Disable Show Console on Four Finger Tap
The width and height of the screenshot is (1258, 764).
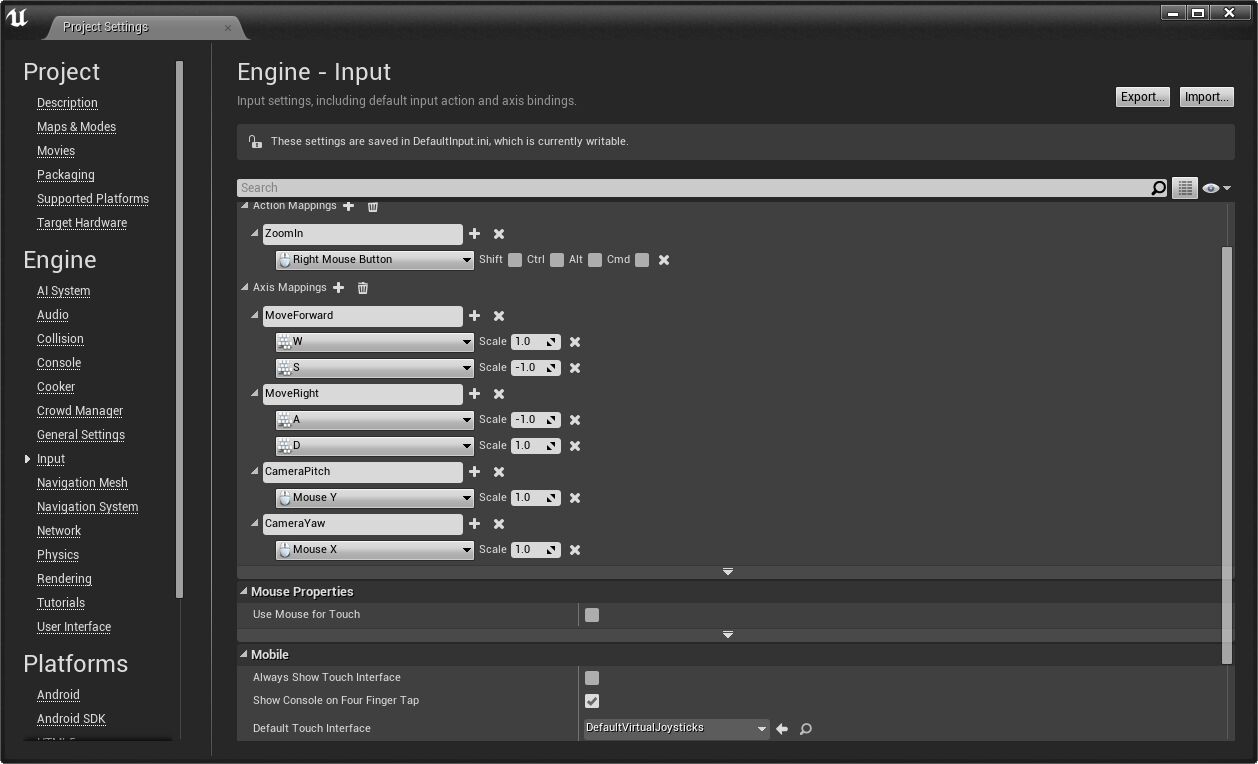(591, 701)
